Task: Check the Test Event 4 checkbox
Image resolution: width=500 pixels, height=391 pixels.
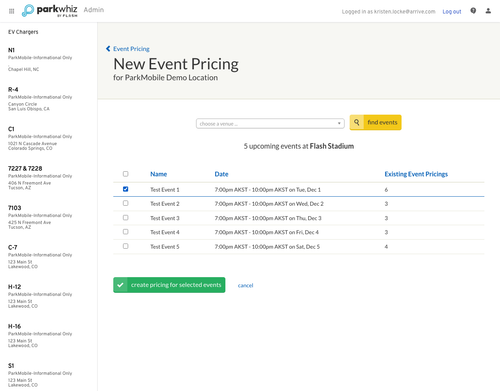Action: [125, 232]
